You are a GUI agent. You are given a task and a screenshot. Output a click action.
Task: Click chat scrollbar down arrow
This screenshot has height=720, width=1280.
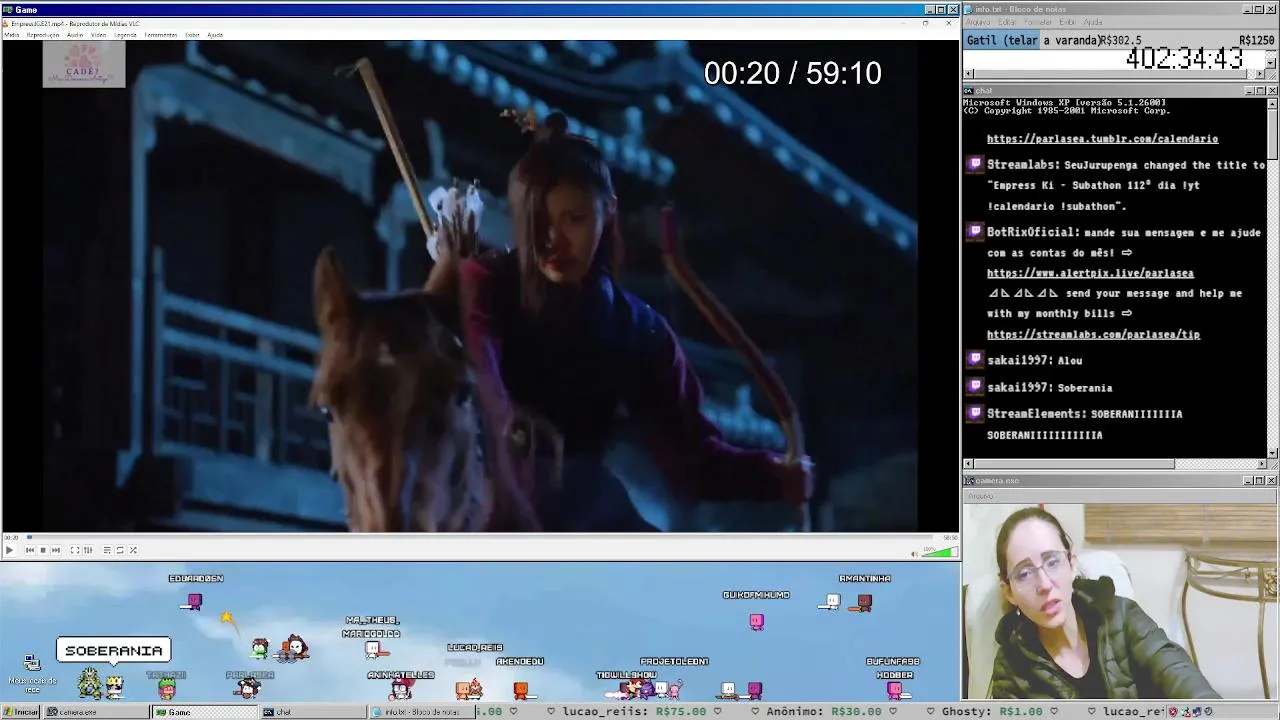pos(1272,453)
